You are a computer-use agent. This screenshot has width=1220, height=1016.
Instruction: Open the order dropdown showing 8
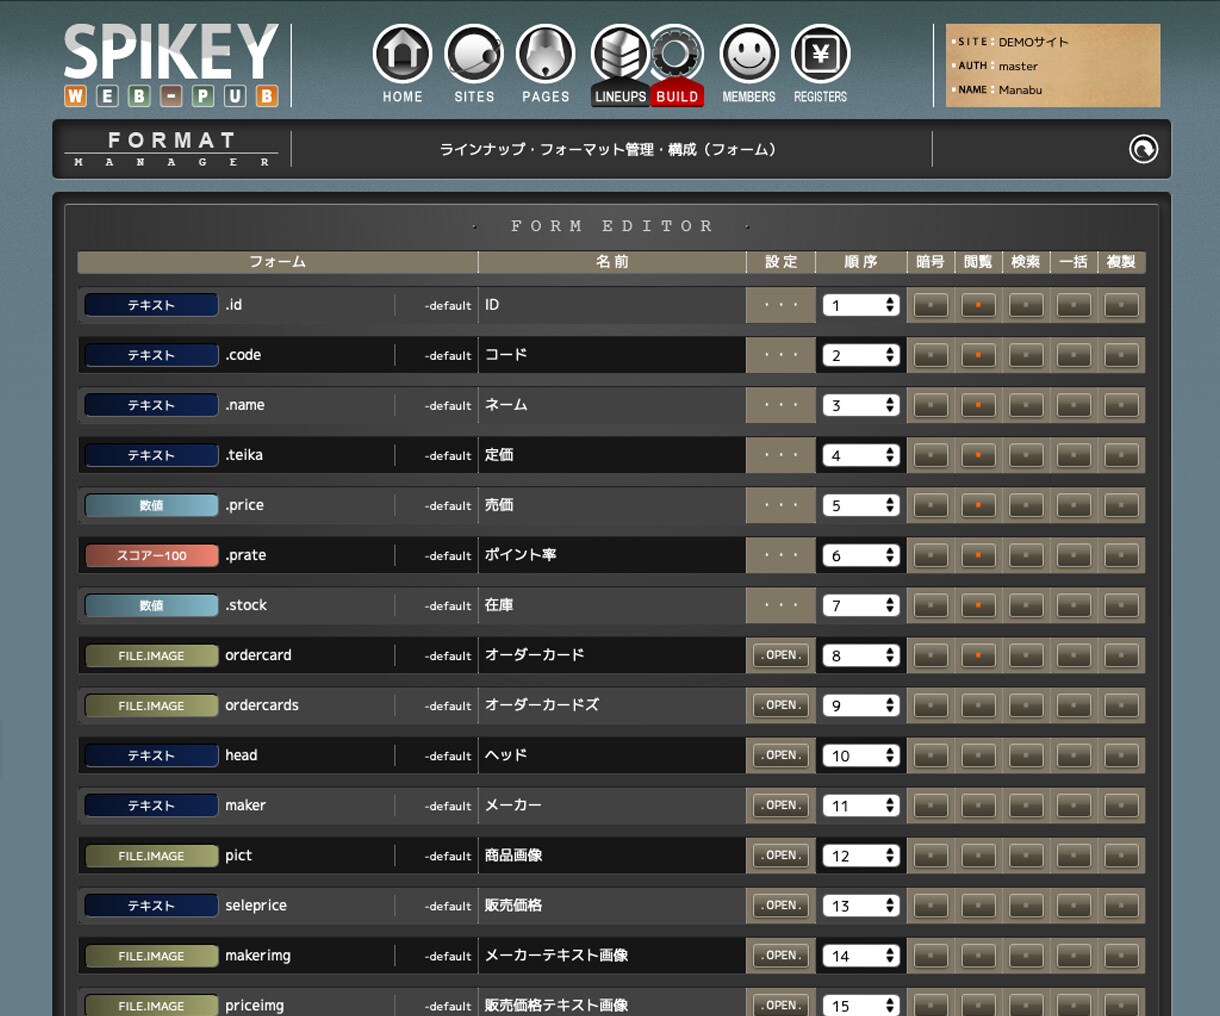pos(861,655)
